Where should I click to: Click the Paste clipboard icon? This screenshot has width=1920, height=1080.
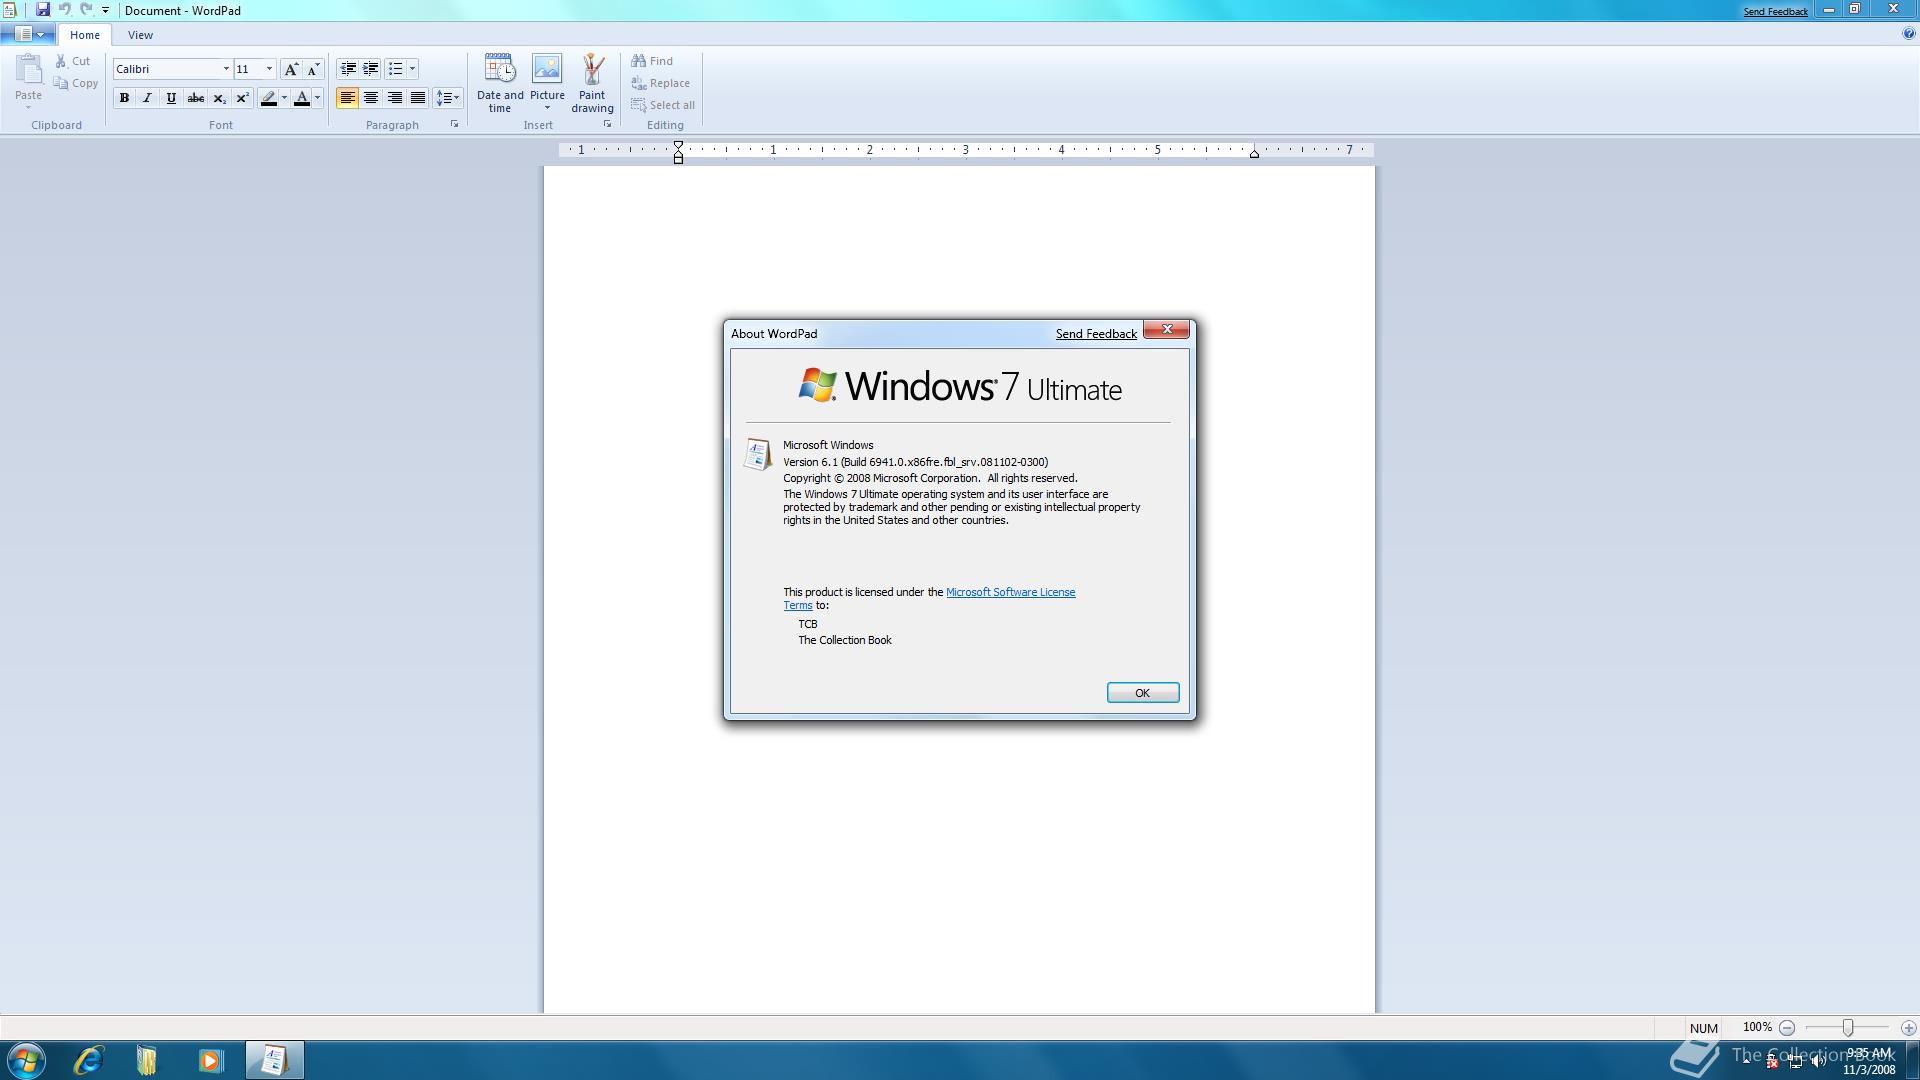(29, 70)
